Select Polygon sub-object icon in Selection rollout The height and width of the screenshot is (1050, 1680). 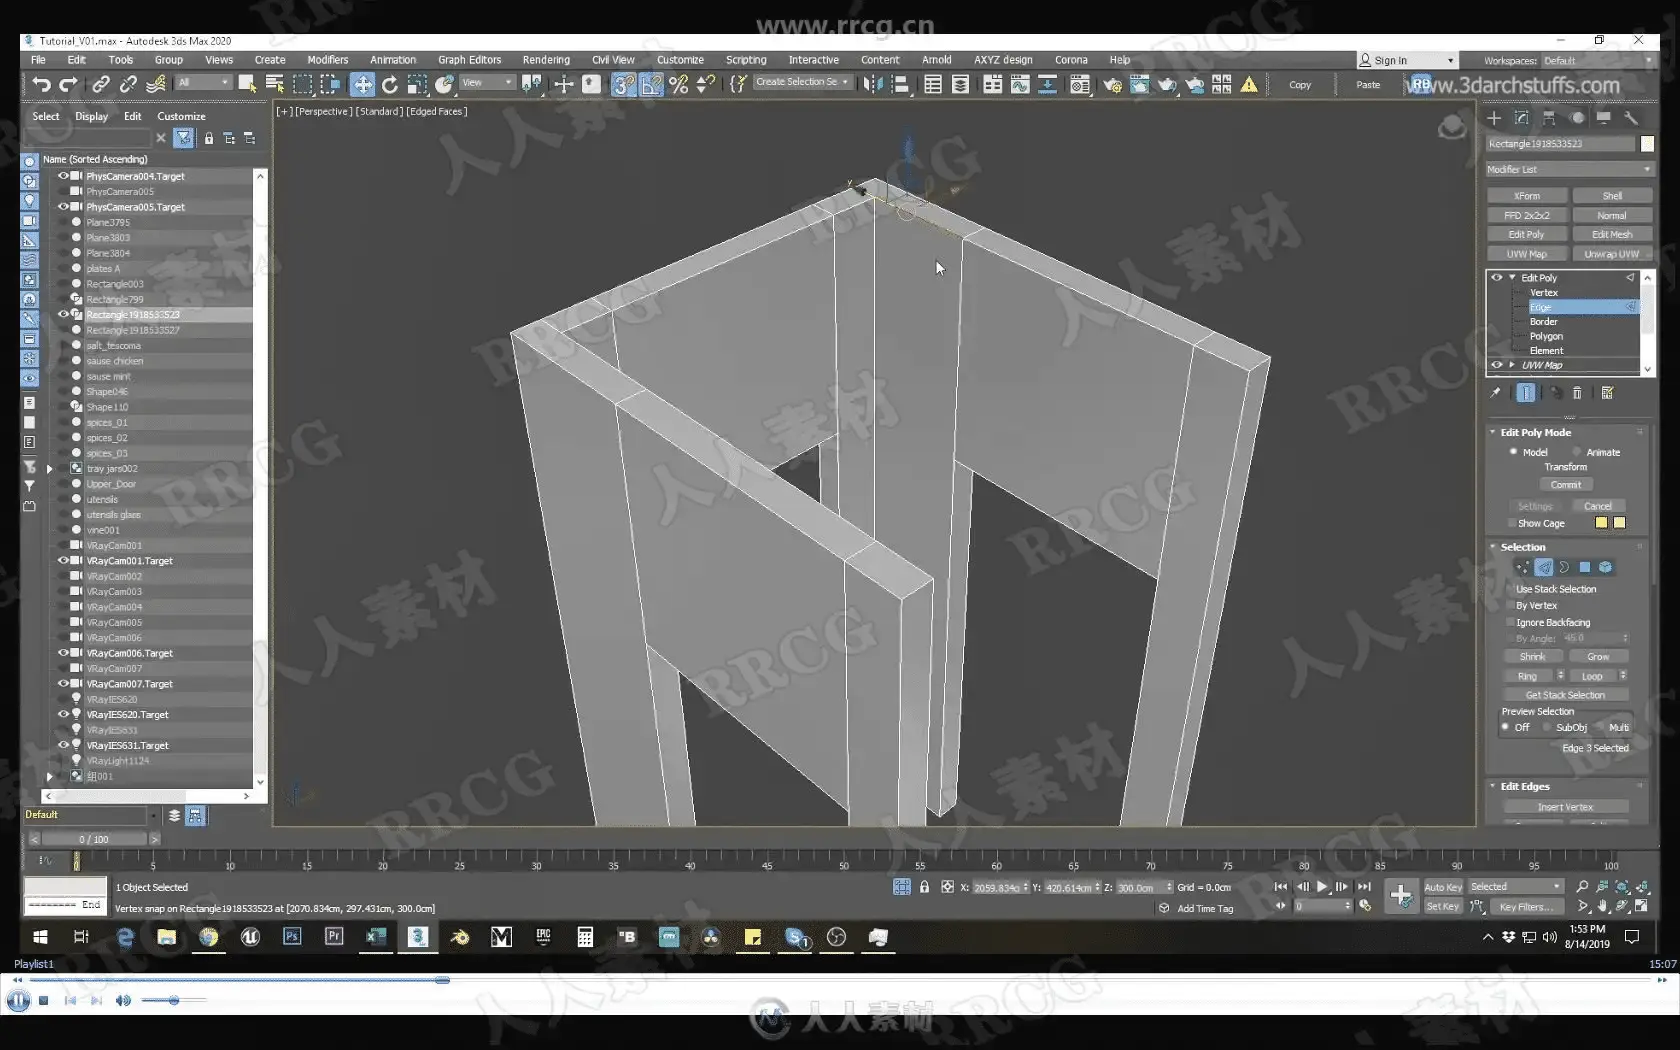(x=1584, y=567)
